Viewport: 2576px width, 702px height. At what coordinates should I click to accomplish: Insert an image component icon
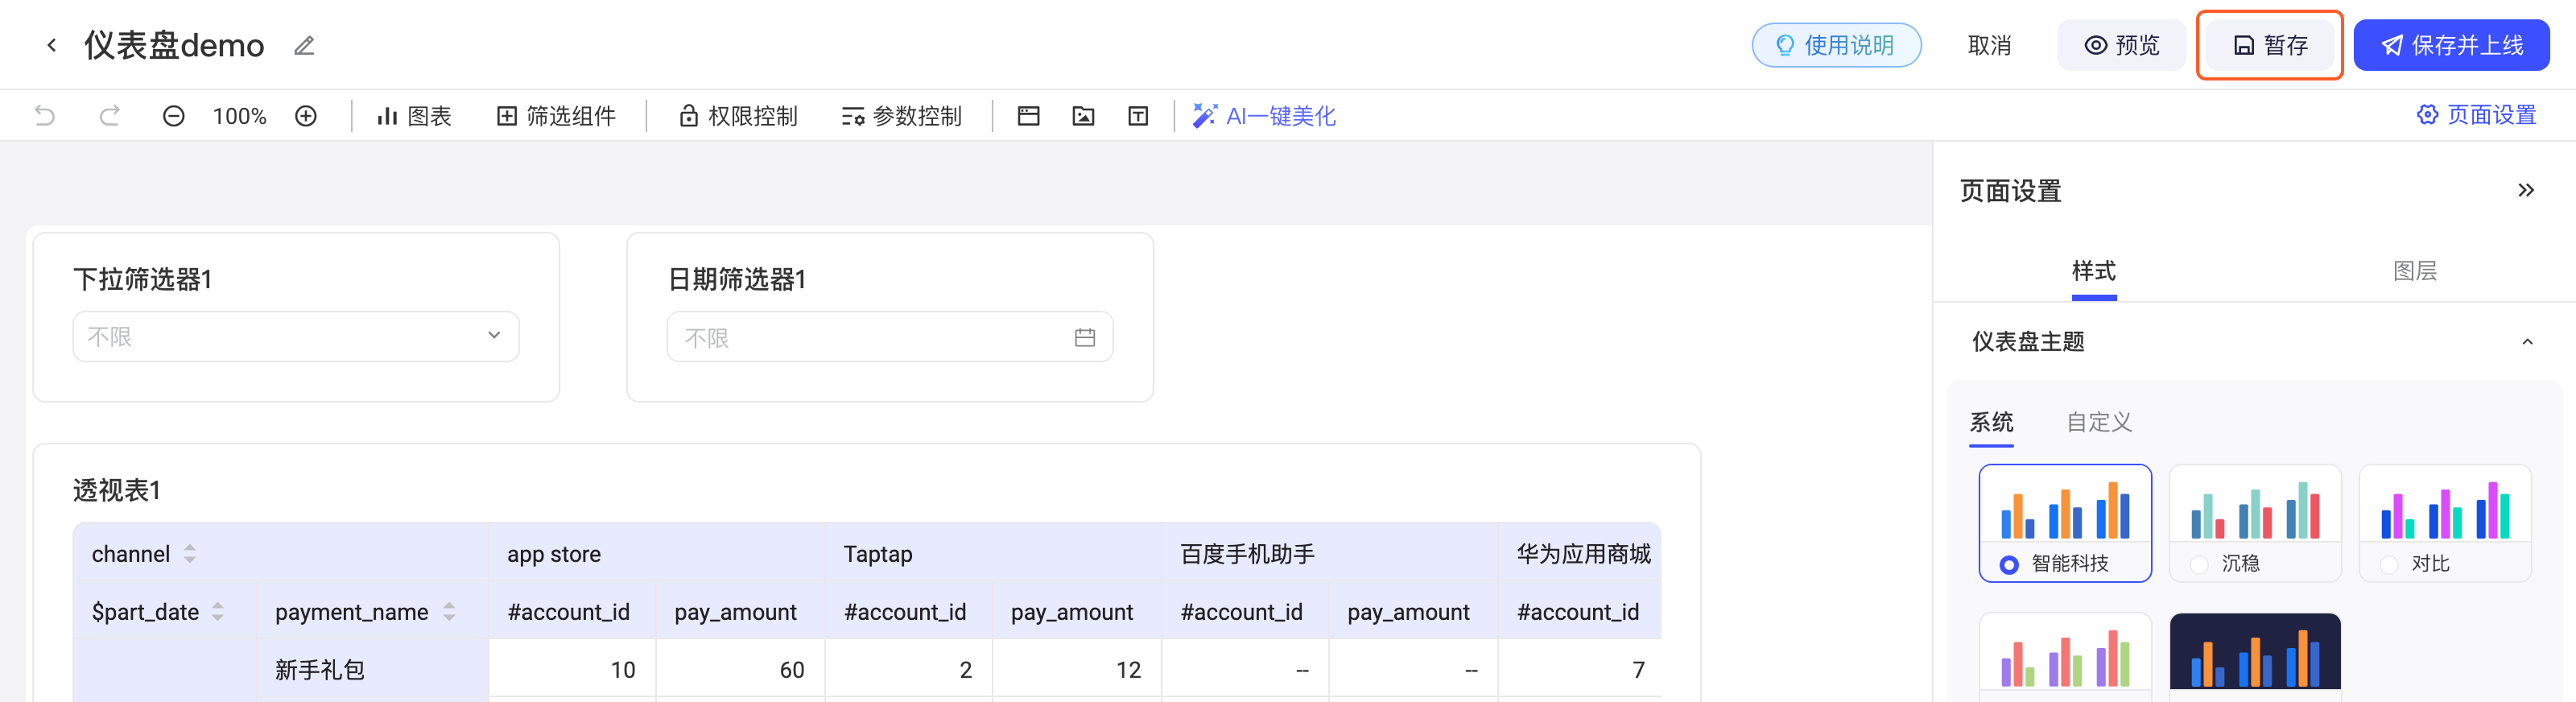(x=1083, y=116)
